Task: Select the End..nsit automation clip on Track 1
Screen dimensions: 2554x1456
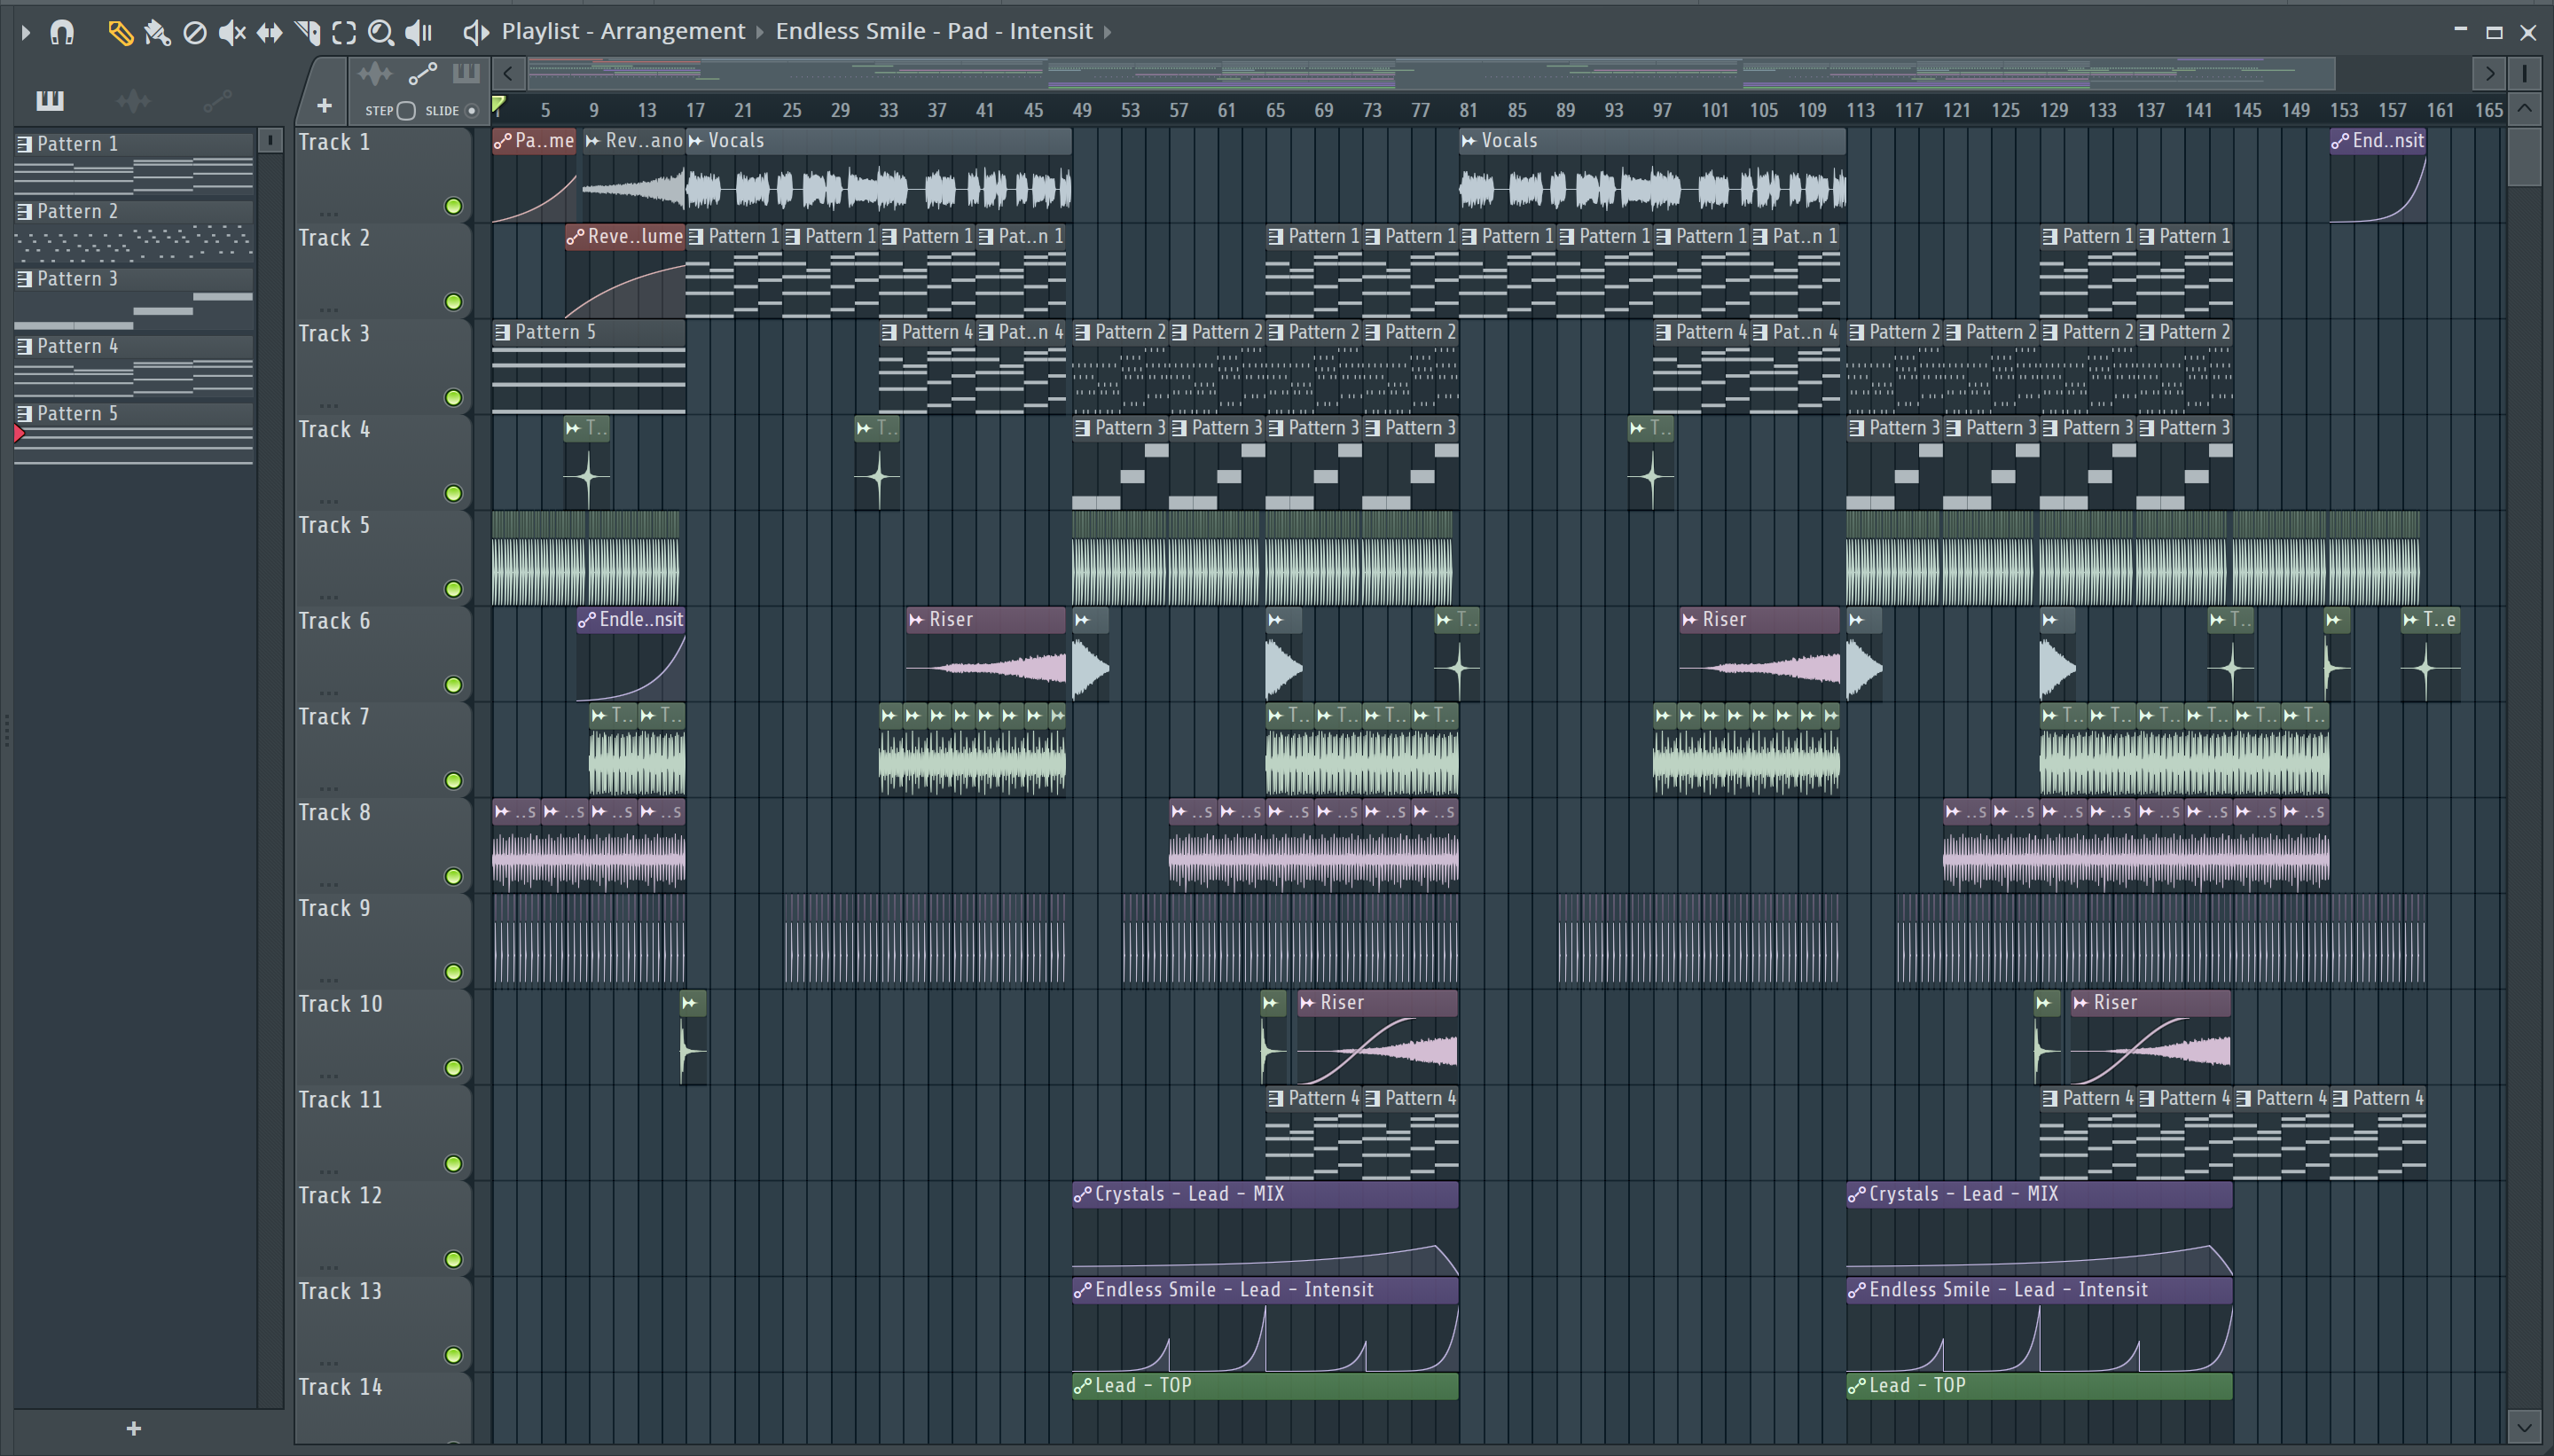Action: point(2378,175)
